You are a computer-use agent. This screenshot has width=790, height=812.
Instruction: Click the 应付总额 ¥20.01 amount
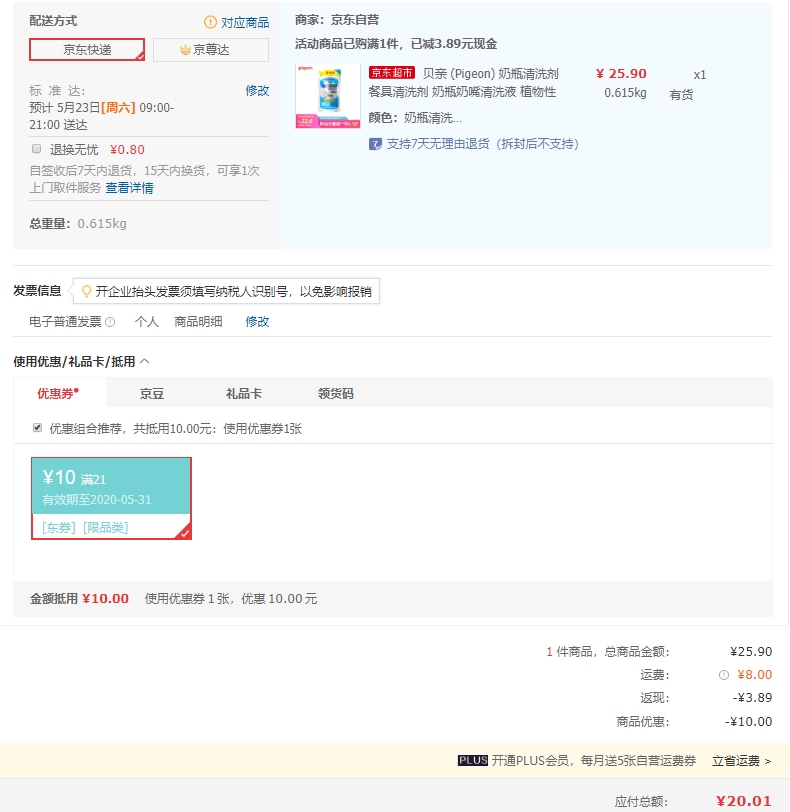point(743,801)
